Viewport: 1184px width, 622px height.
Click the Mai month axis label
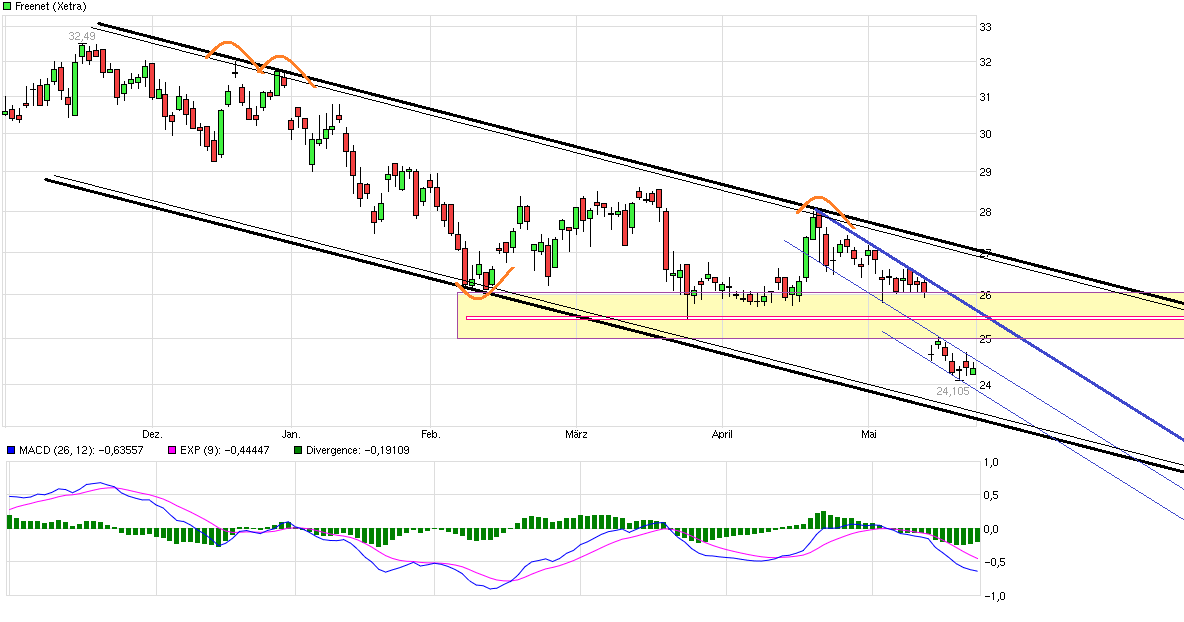[869, 434]
